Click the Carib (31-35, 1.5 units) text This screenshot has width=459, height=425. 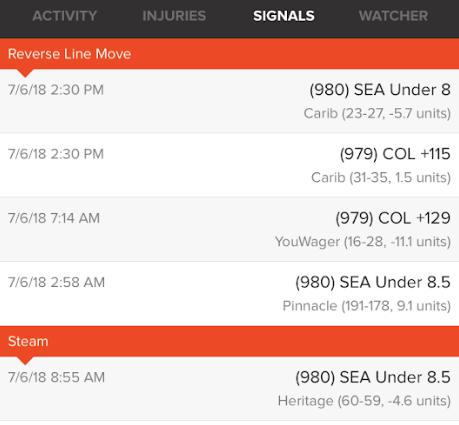381,178
